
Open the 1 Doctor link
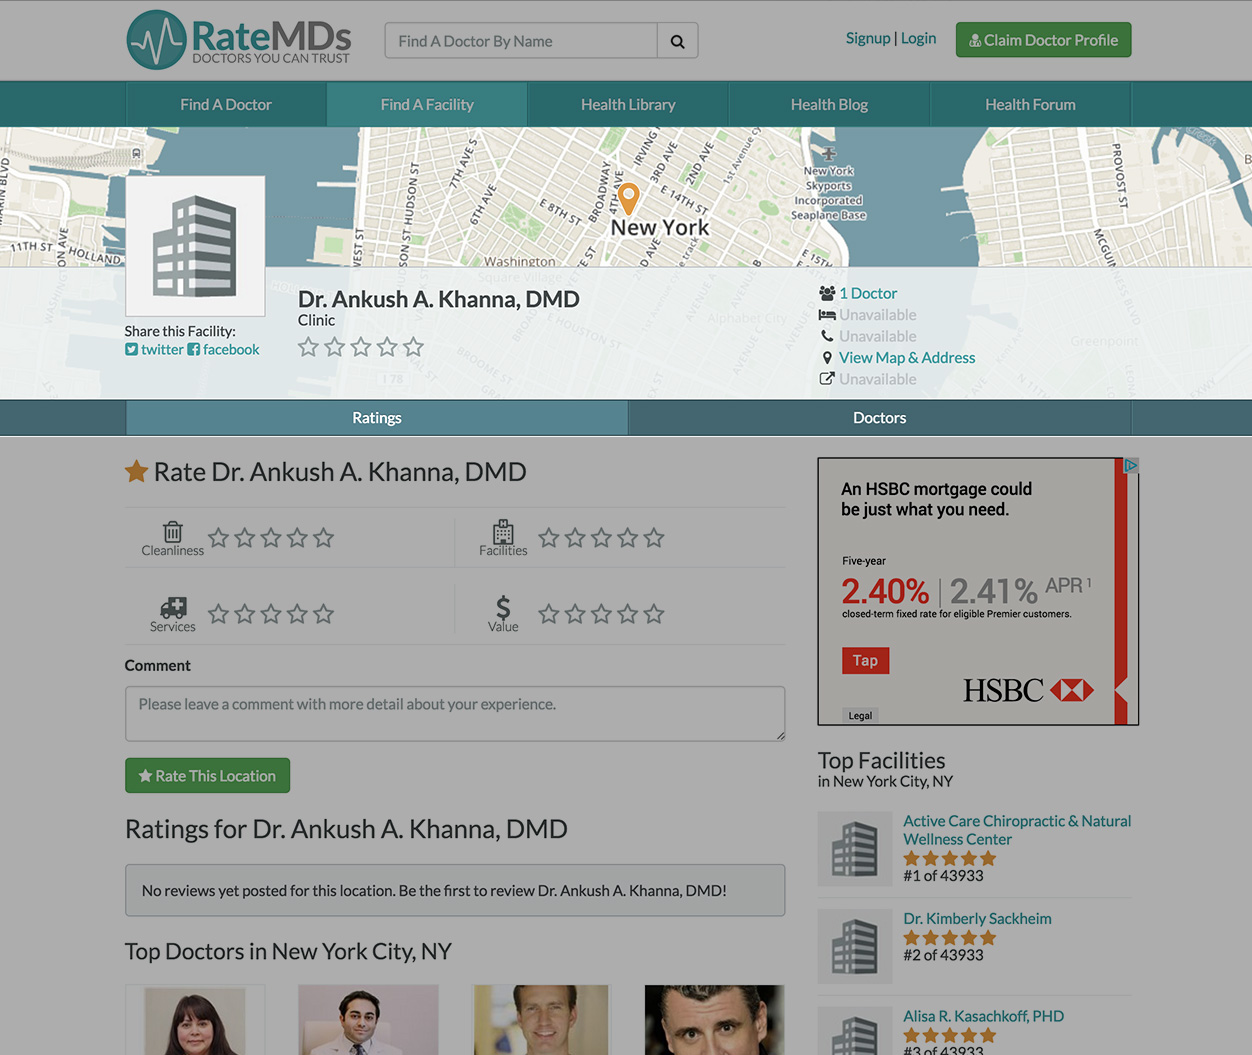868,293
